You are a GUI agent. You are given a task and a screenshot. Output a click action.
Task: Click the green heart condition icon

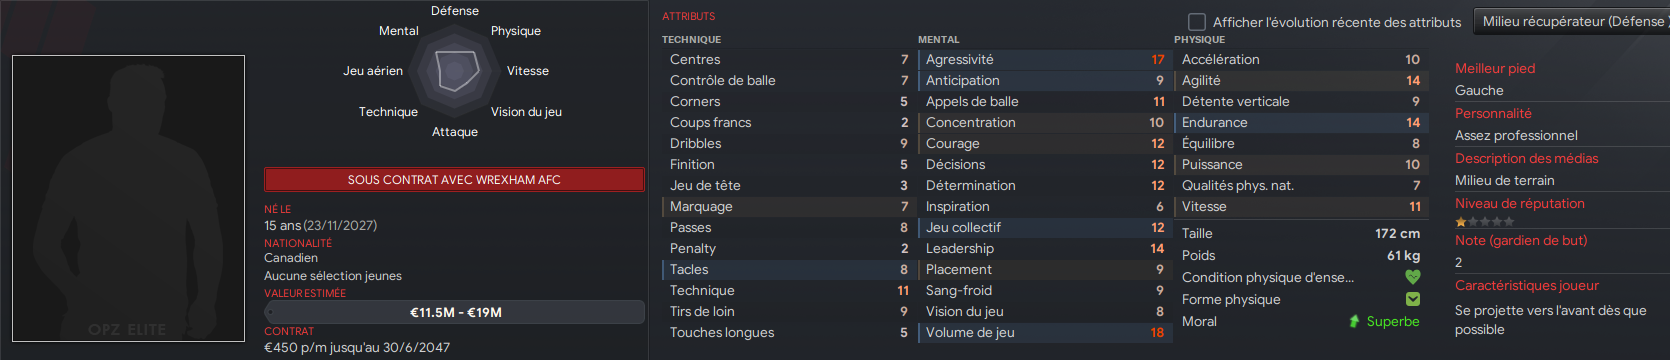(x=1413, y=277)
